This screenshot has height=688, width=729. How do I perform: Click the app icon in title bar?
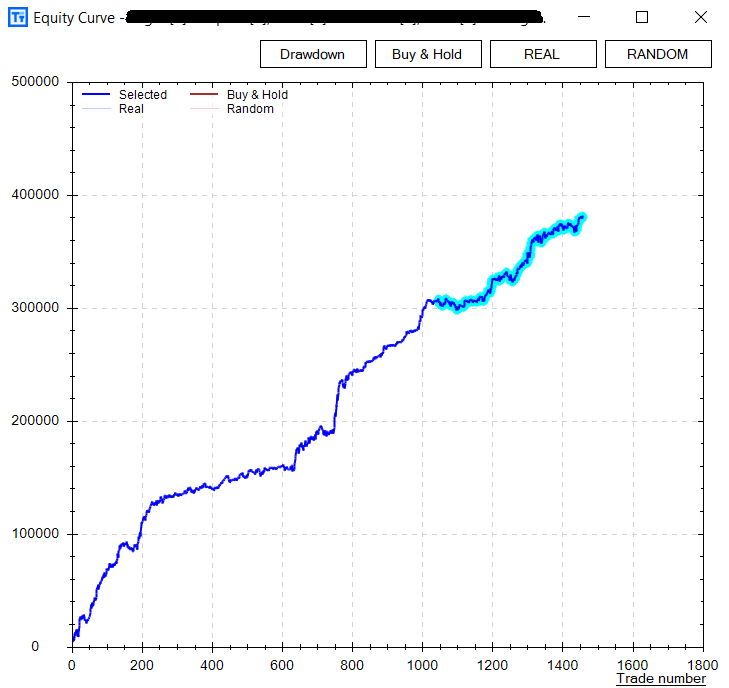coord(17,17)
